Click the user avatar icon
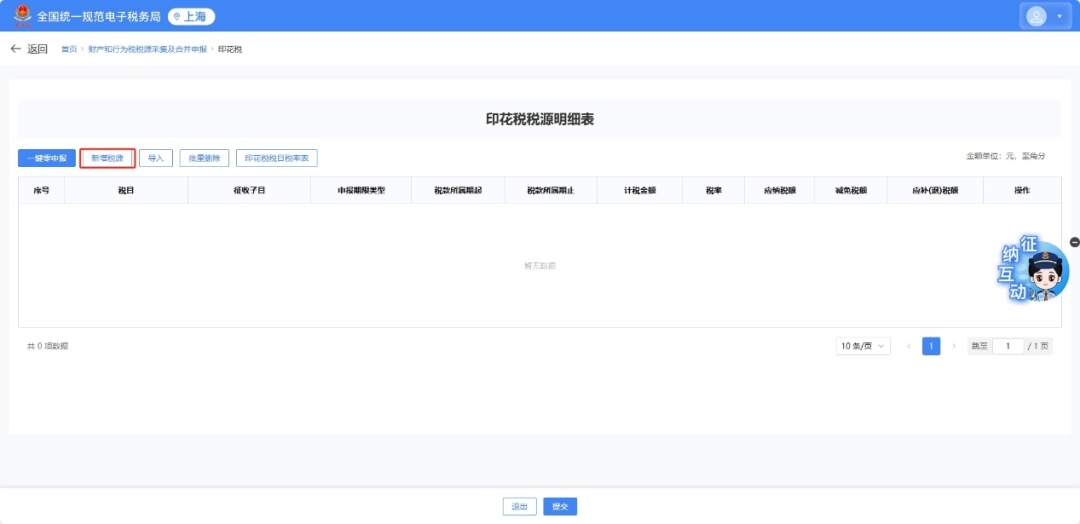The height and width of the screenshot is (524, 1080). (x=1037, y=16)
